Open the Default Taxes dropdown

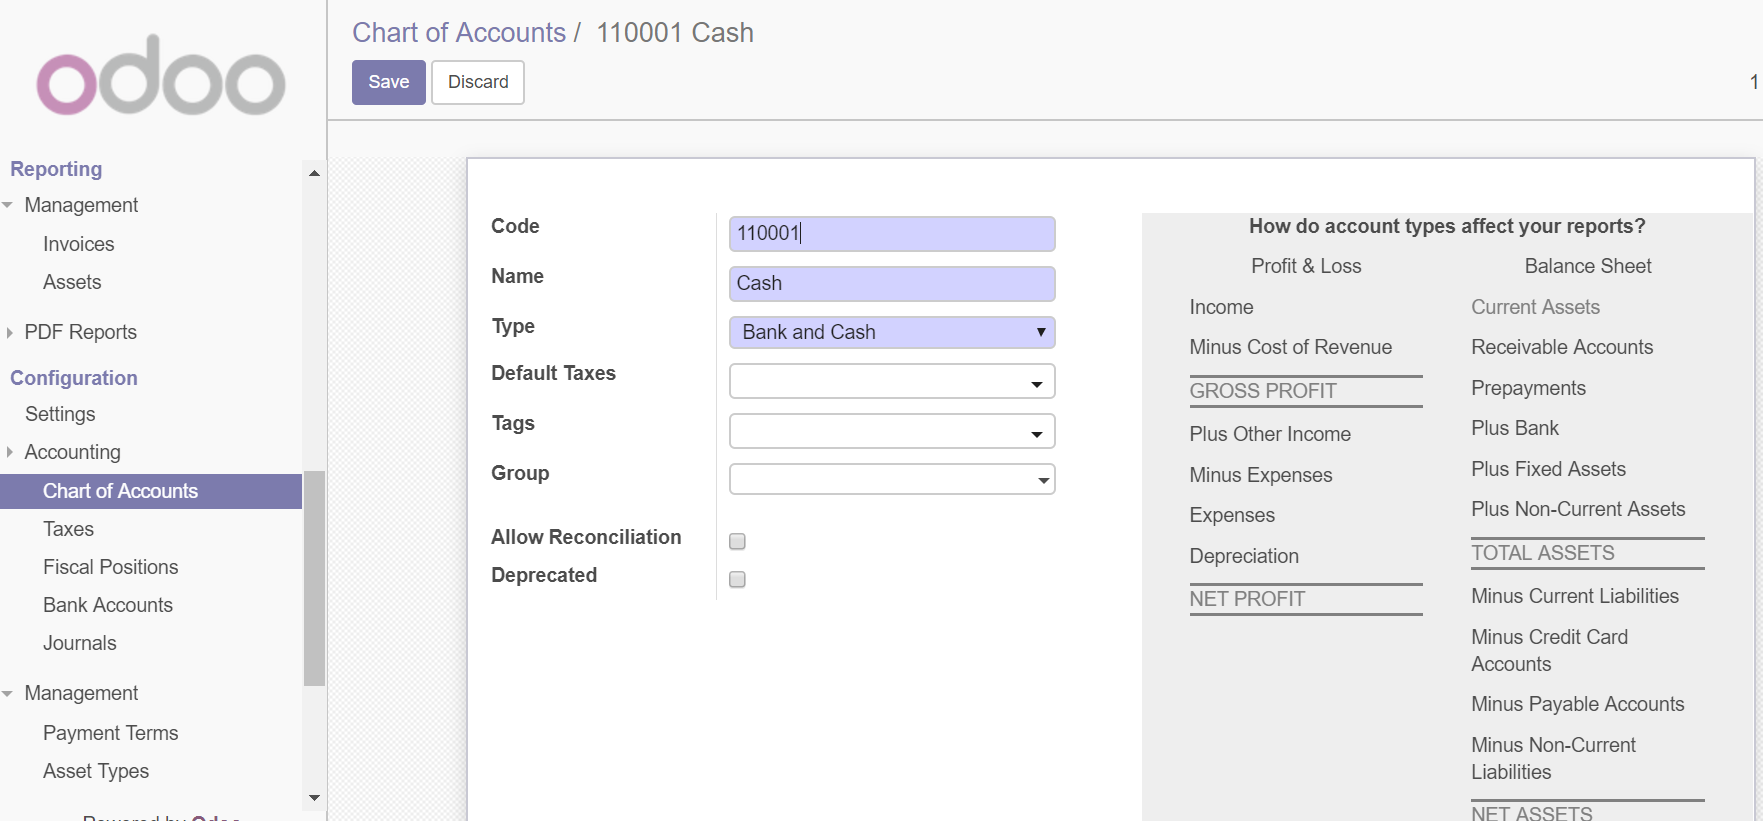coord(891,382)
